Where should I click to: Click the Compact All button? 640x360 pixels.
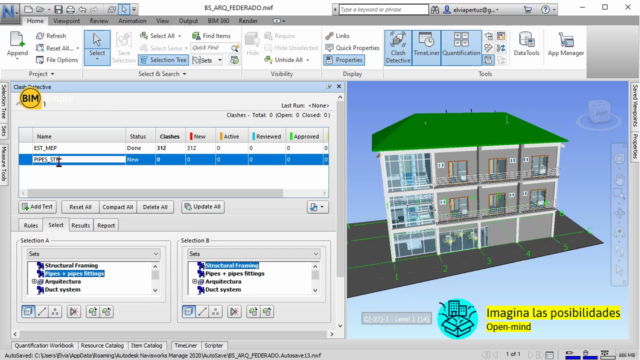click(x=118, y=207)
